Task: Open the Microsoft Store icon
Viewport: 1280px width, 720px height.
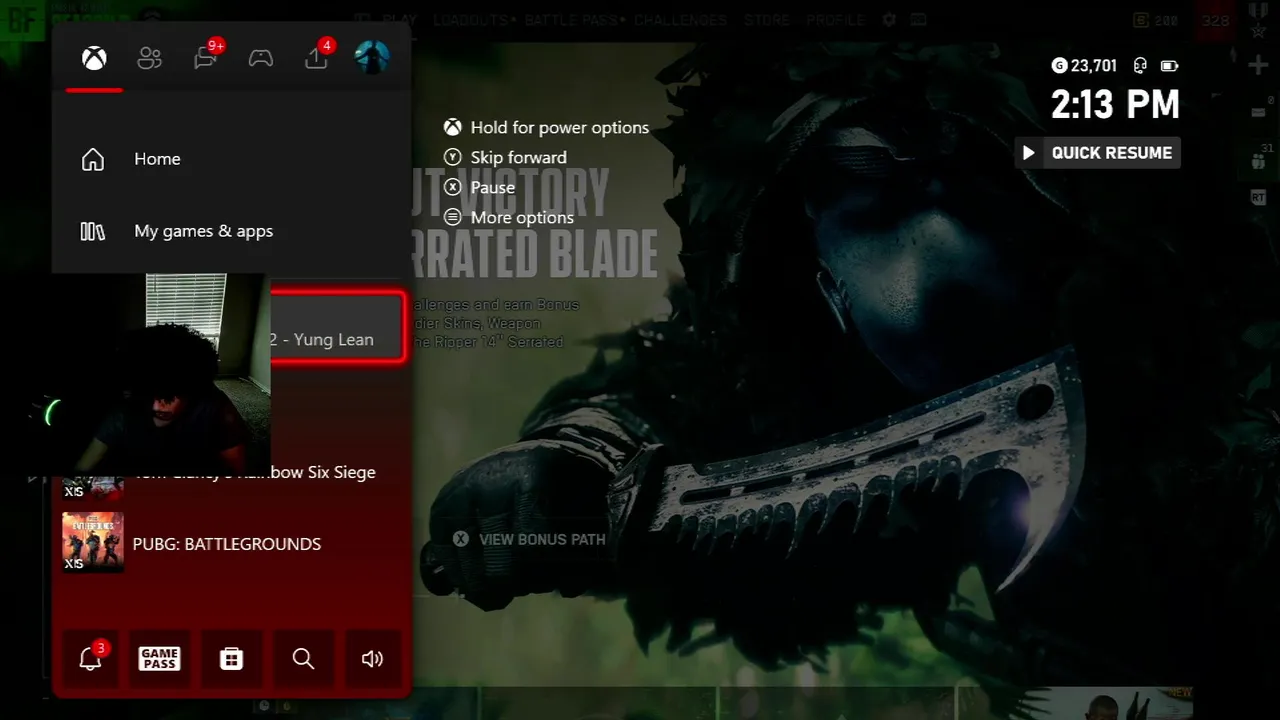Action: coord(231,658)
